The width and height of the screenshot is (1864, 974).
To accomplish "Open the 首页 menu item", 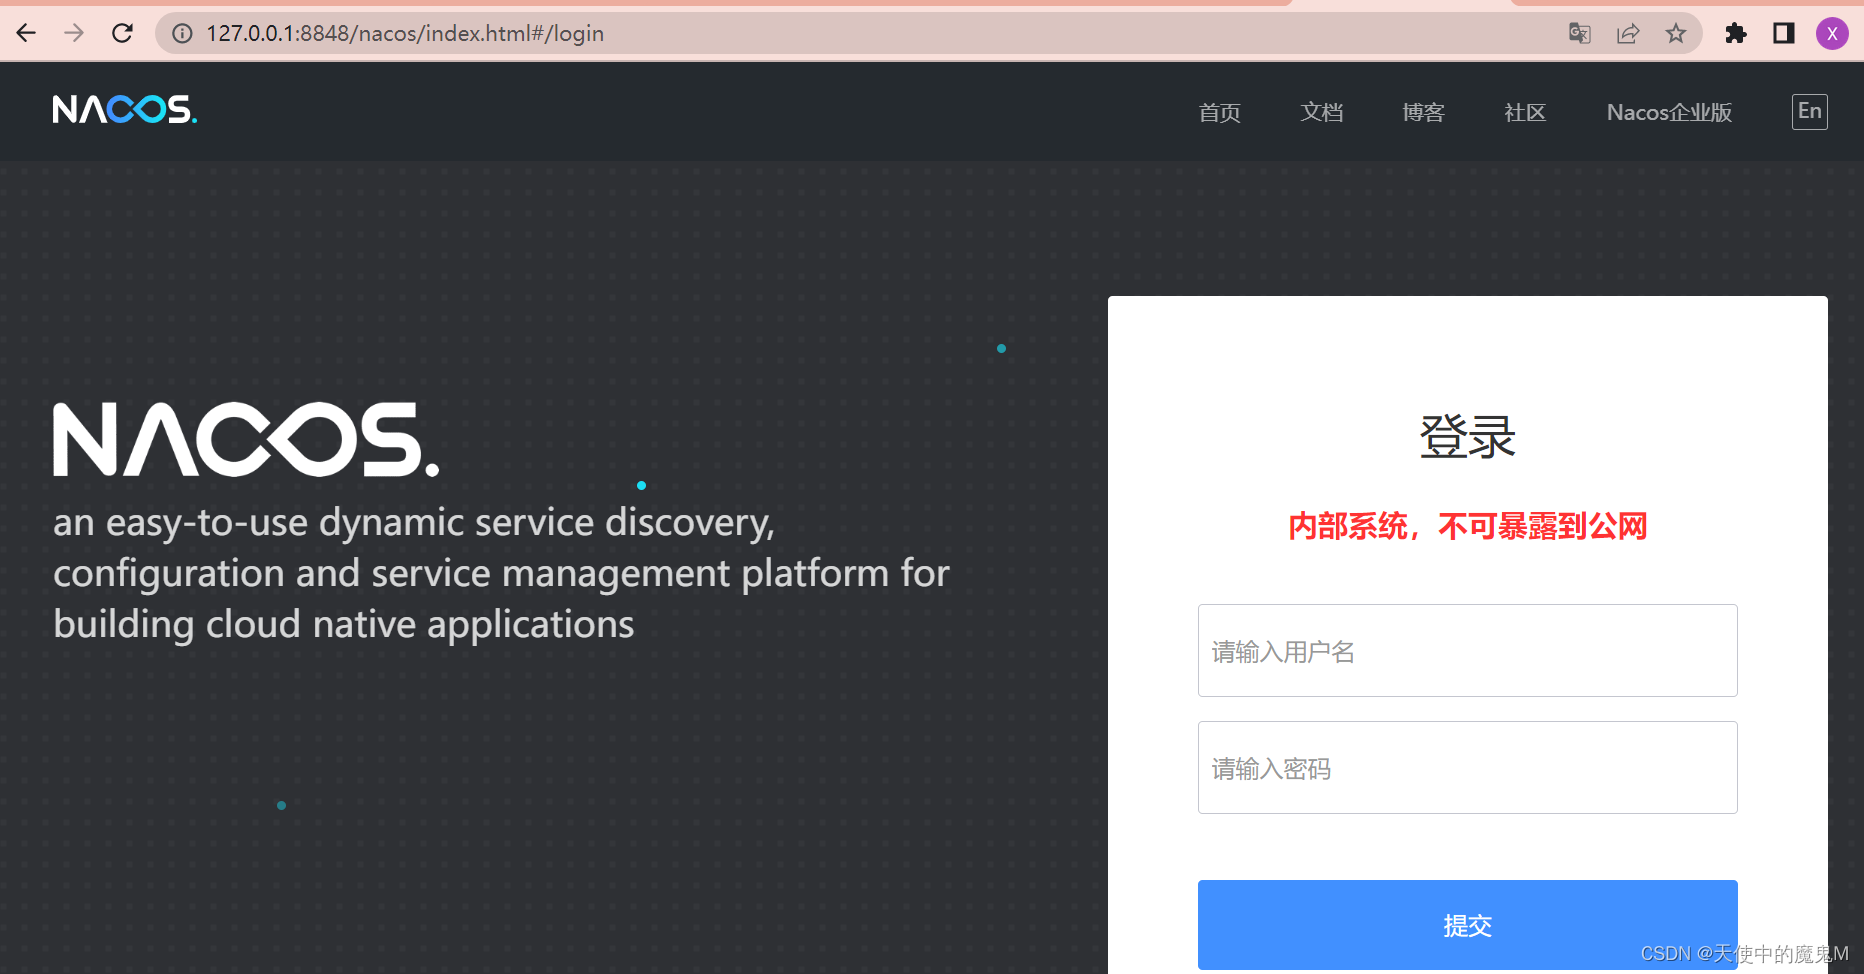I will (x=1220, y=112).
